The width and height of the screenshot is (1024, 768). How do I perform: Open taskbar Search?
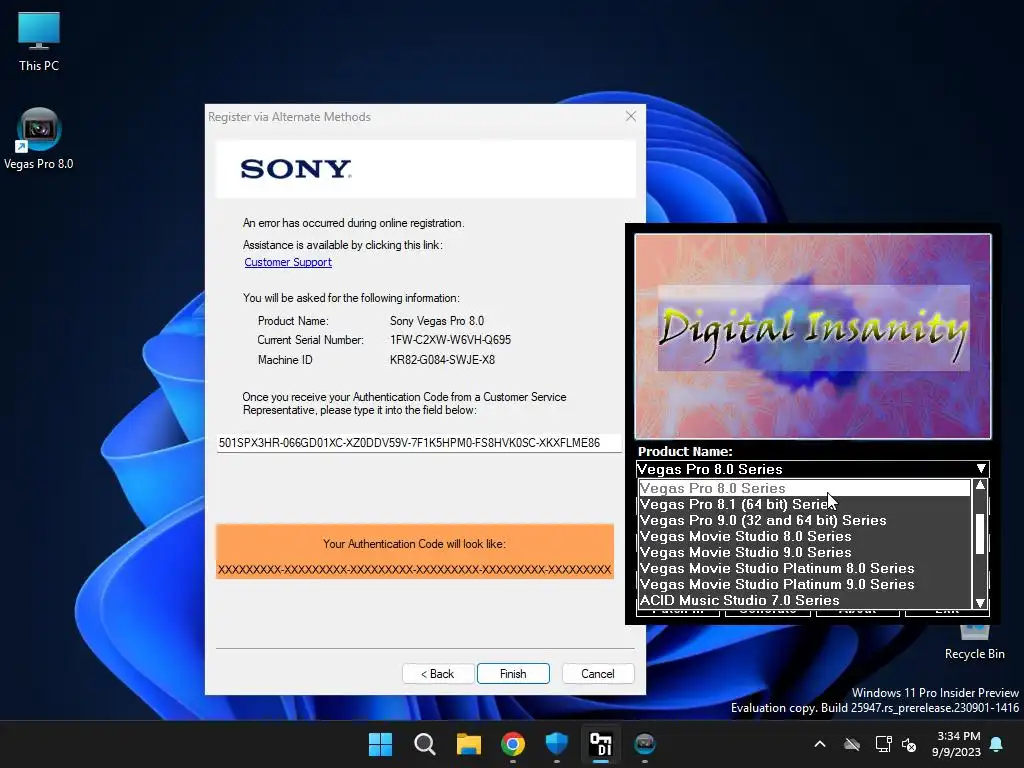pos(424,744)
